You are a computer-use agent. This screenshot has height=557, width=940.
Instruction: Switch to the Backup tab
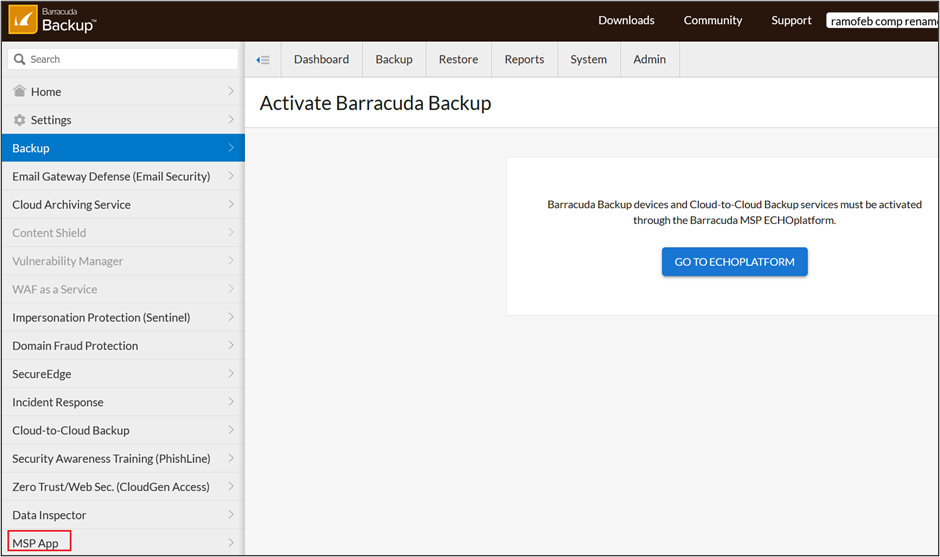point(394,59)
